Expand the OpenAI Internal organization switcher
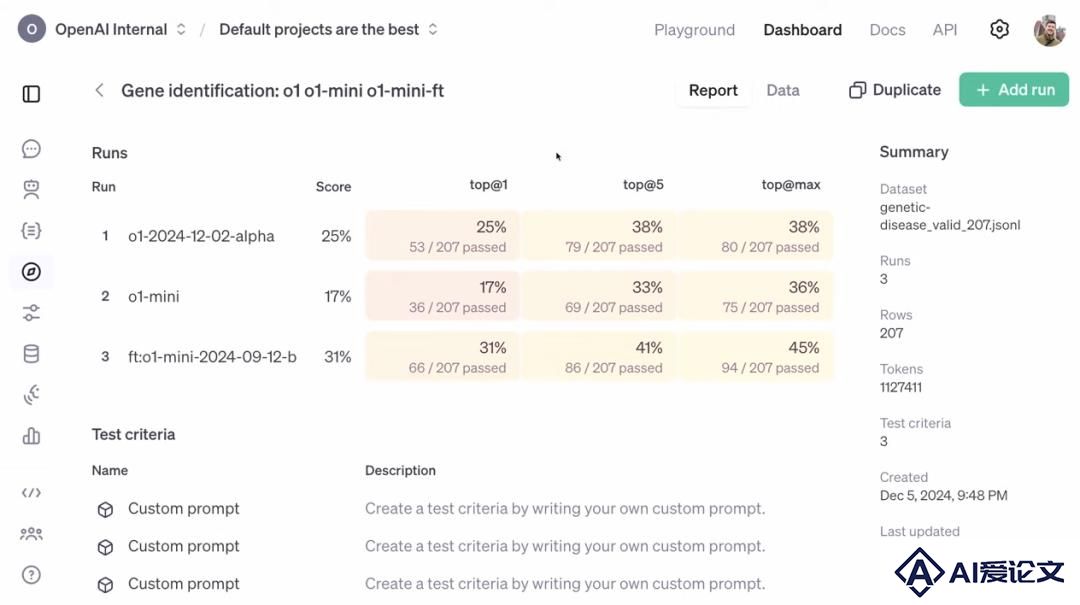 coord(102,30)
